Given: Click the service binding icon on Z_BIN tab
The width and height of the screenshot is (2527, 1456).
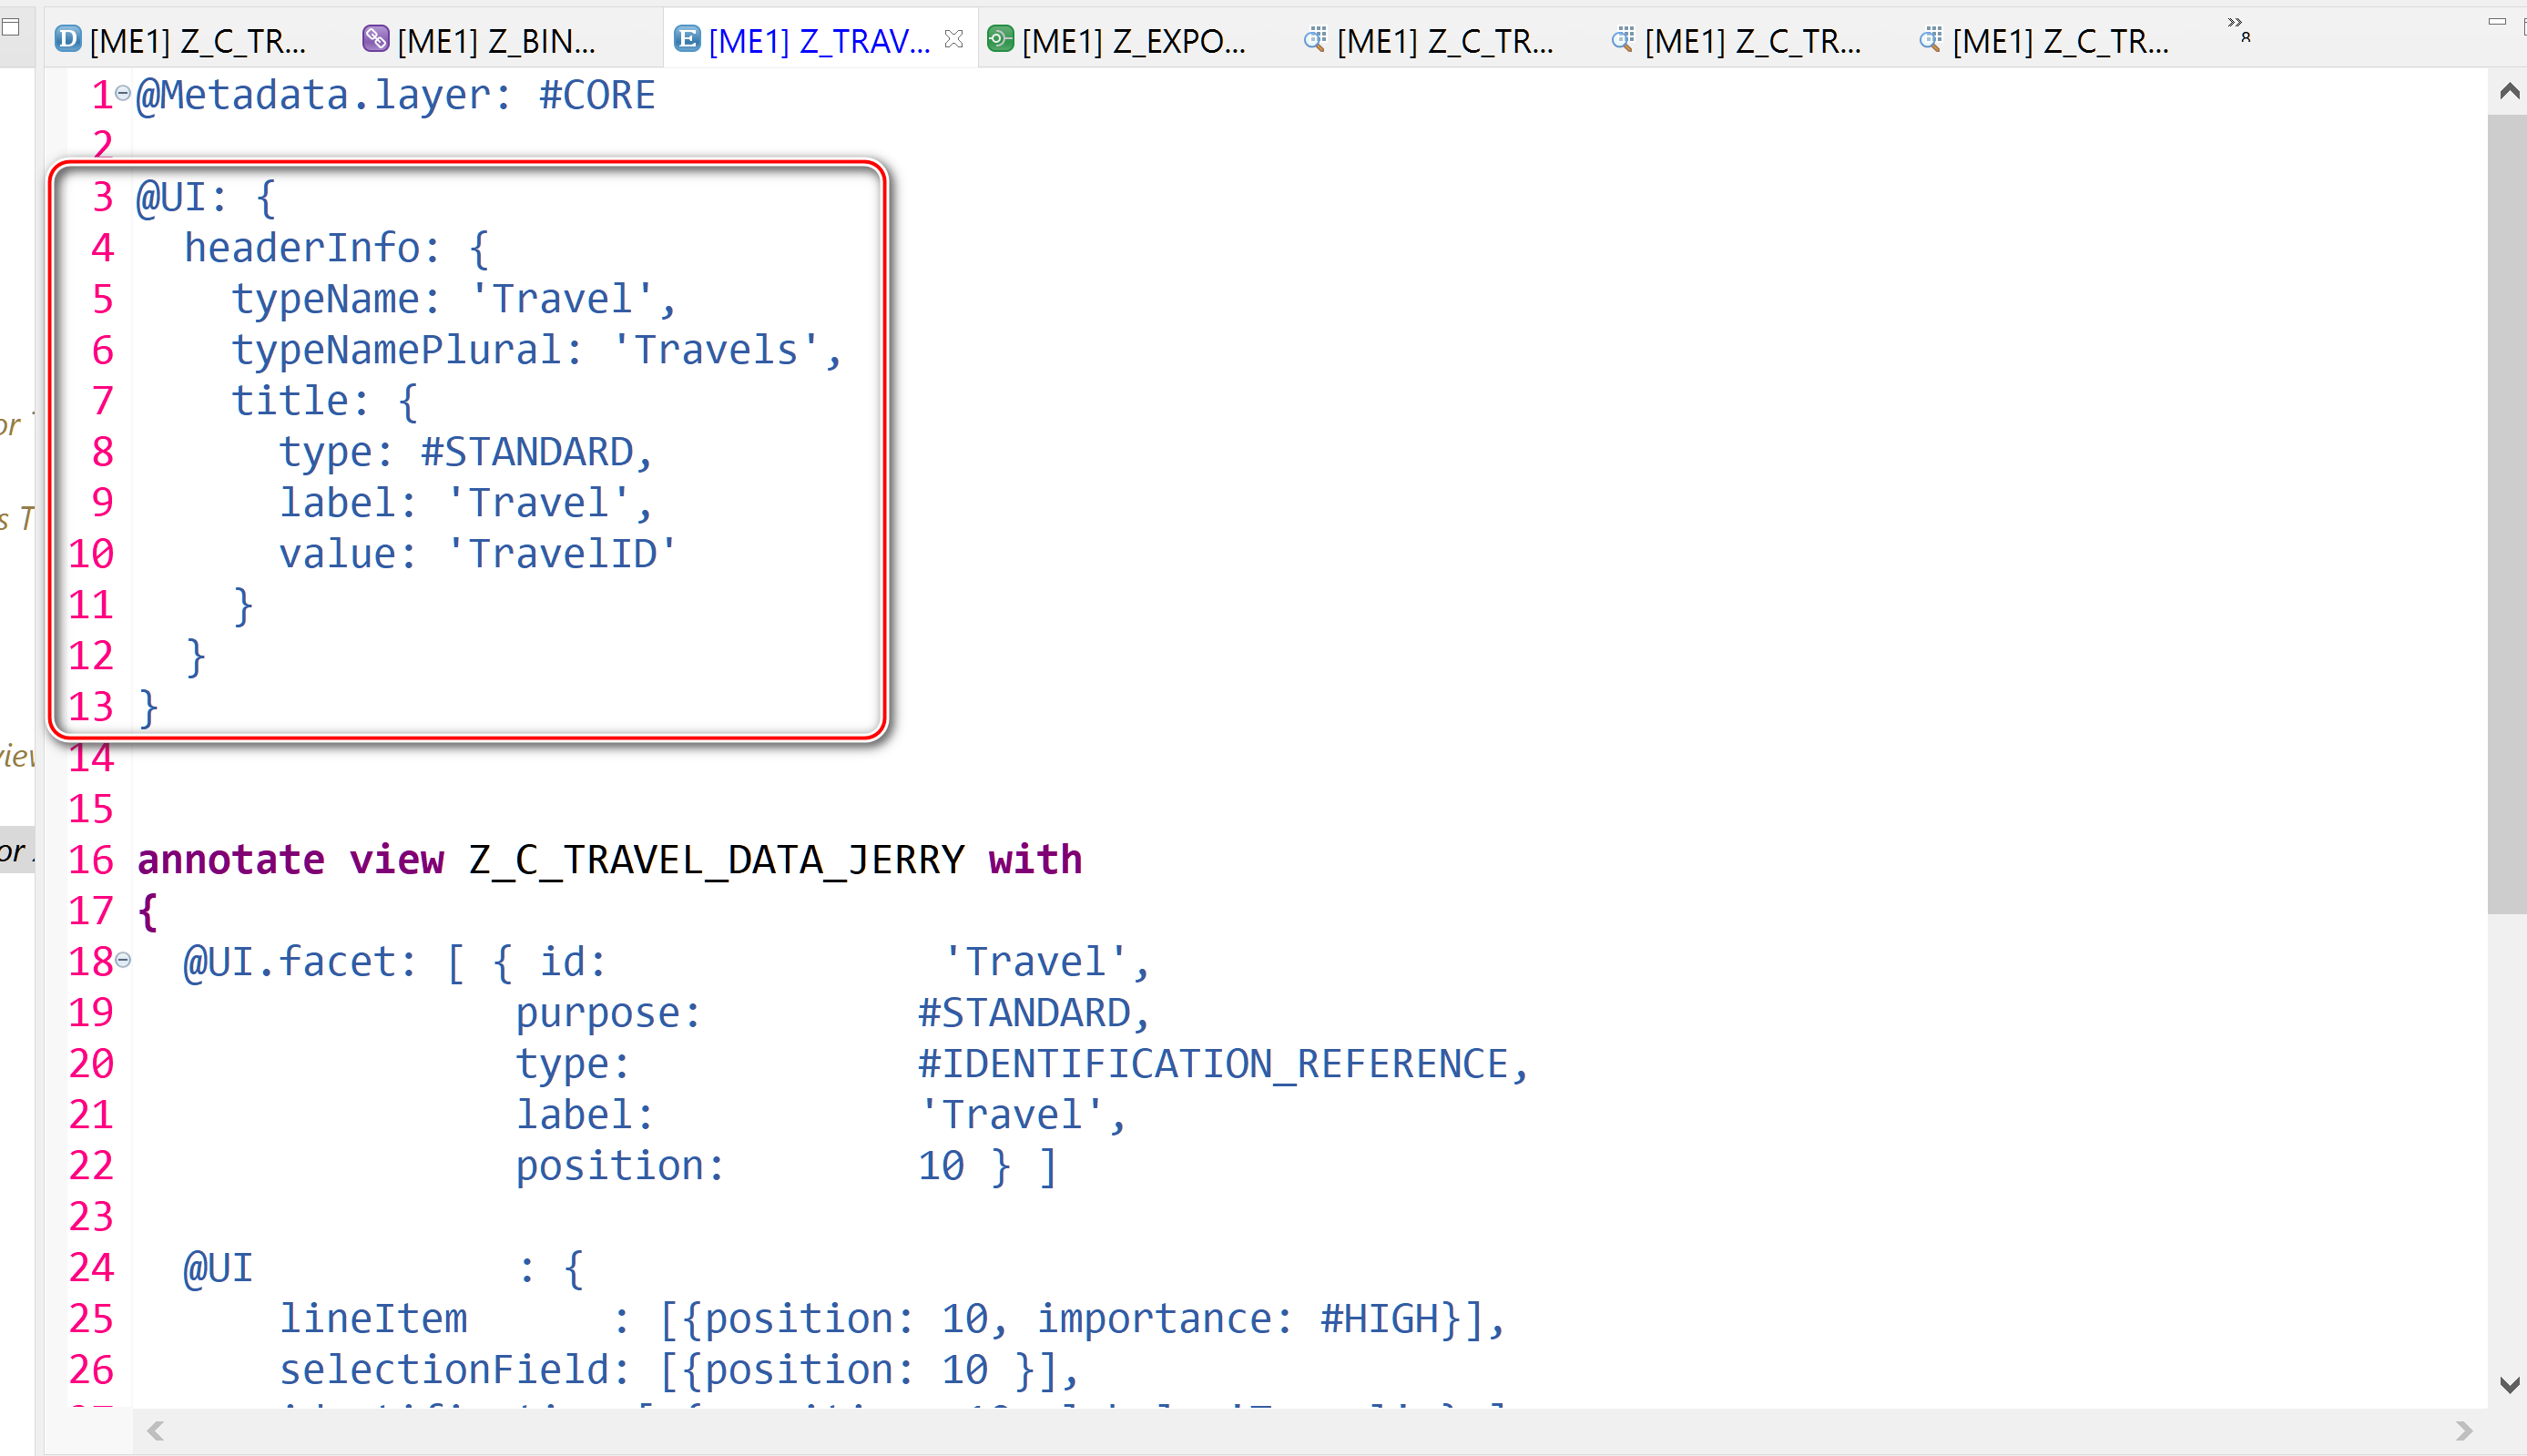Looking at the screenshot, I should click(375, 39).
